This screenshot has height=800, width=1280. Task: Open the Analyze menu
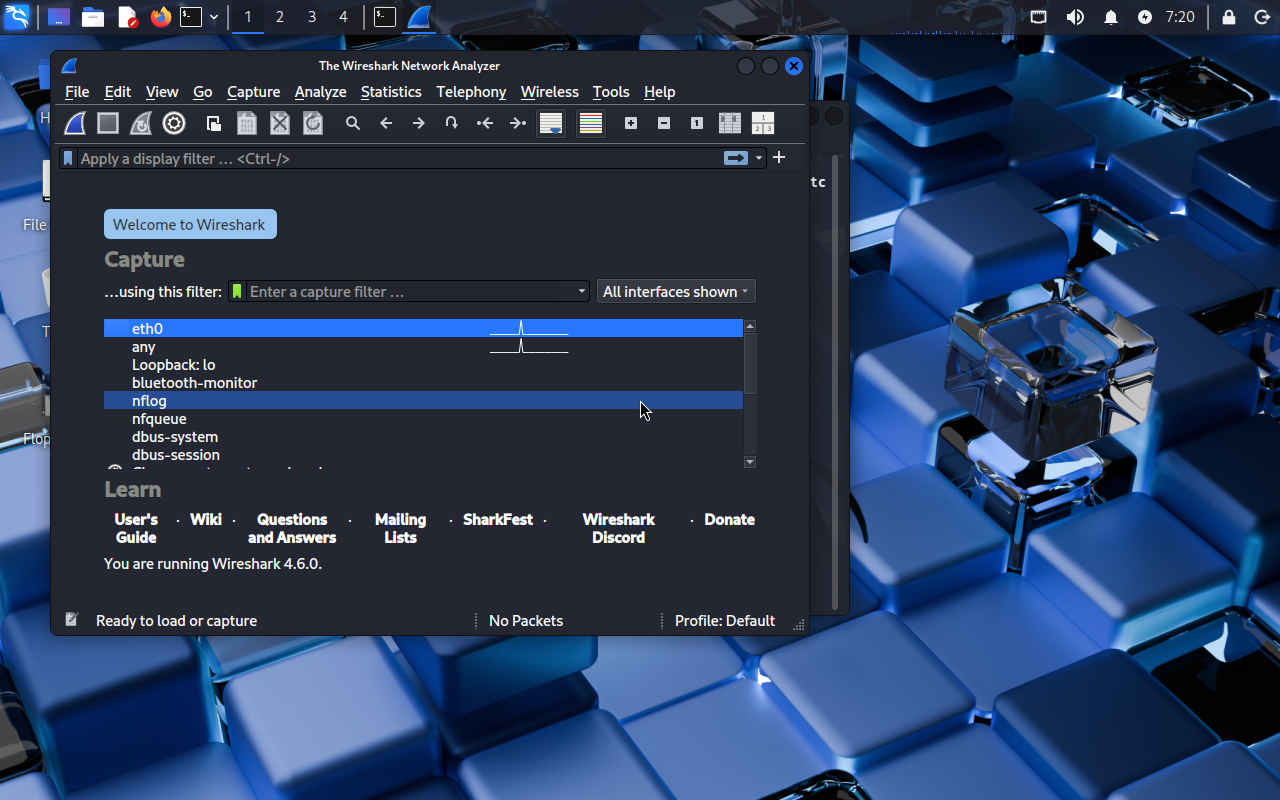point(320,92)
